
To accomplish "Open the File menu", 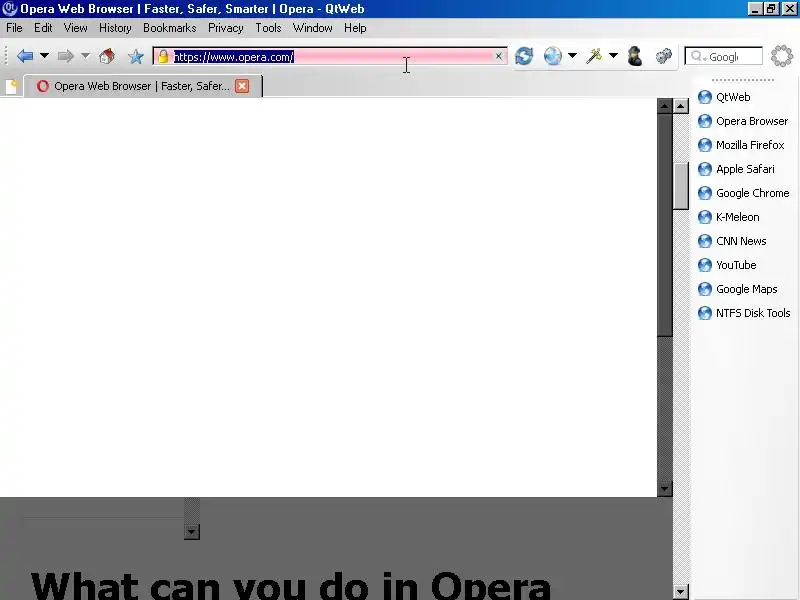I will click(x=14, y=28).
